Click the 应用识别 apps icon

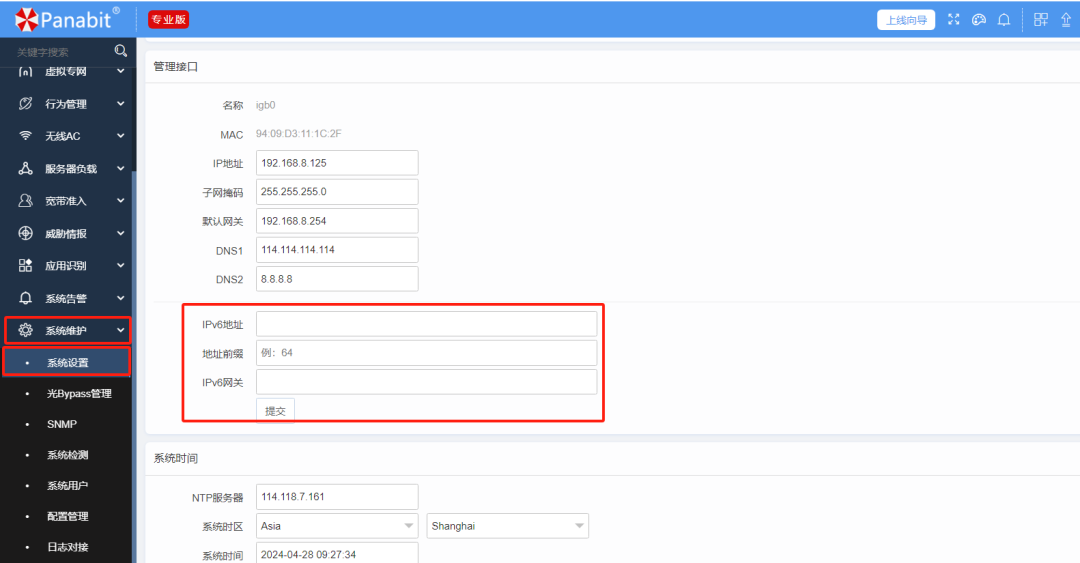pyautogui.click(x=25, y=265)
